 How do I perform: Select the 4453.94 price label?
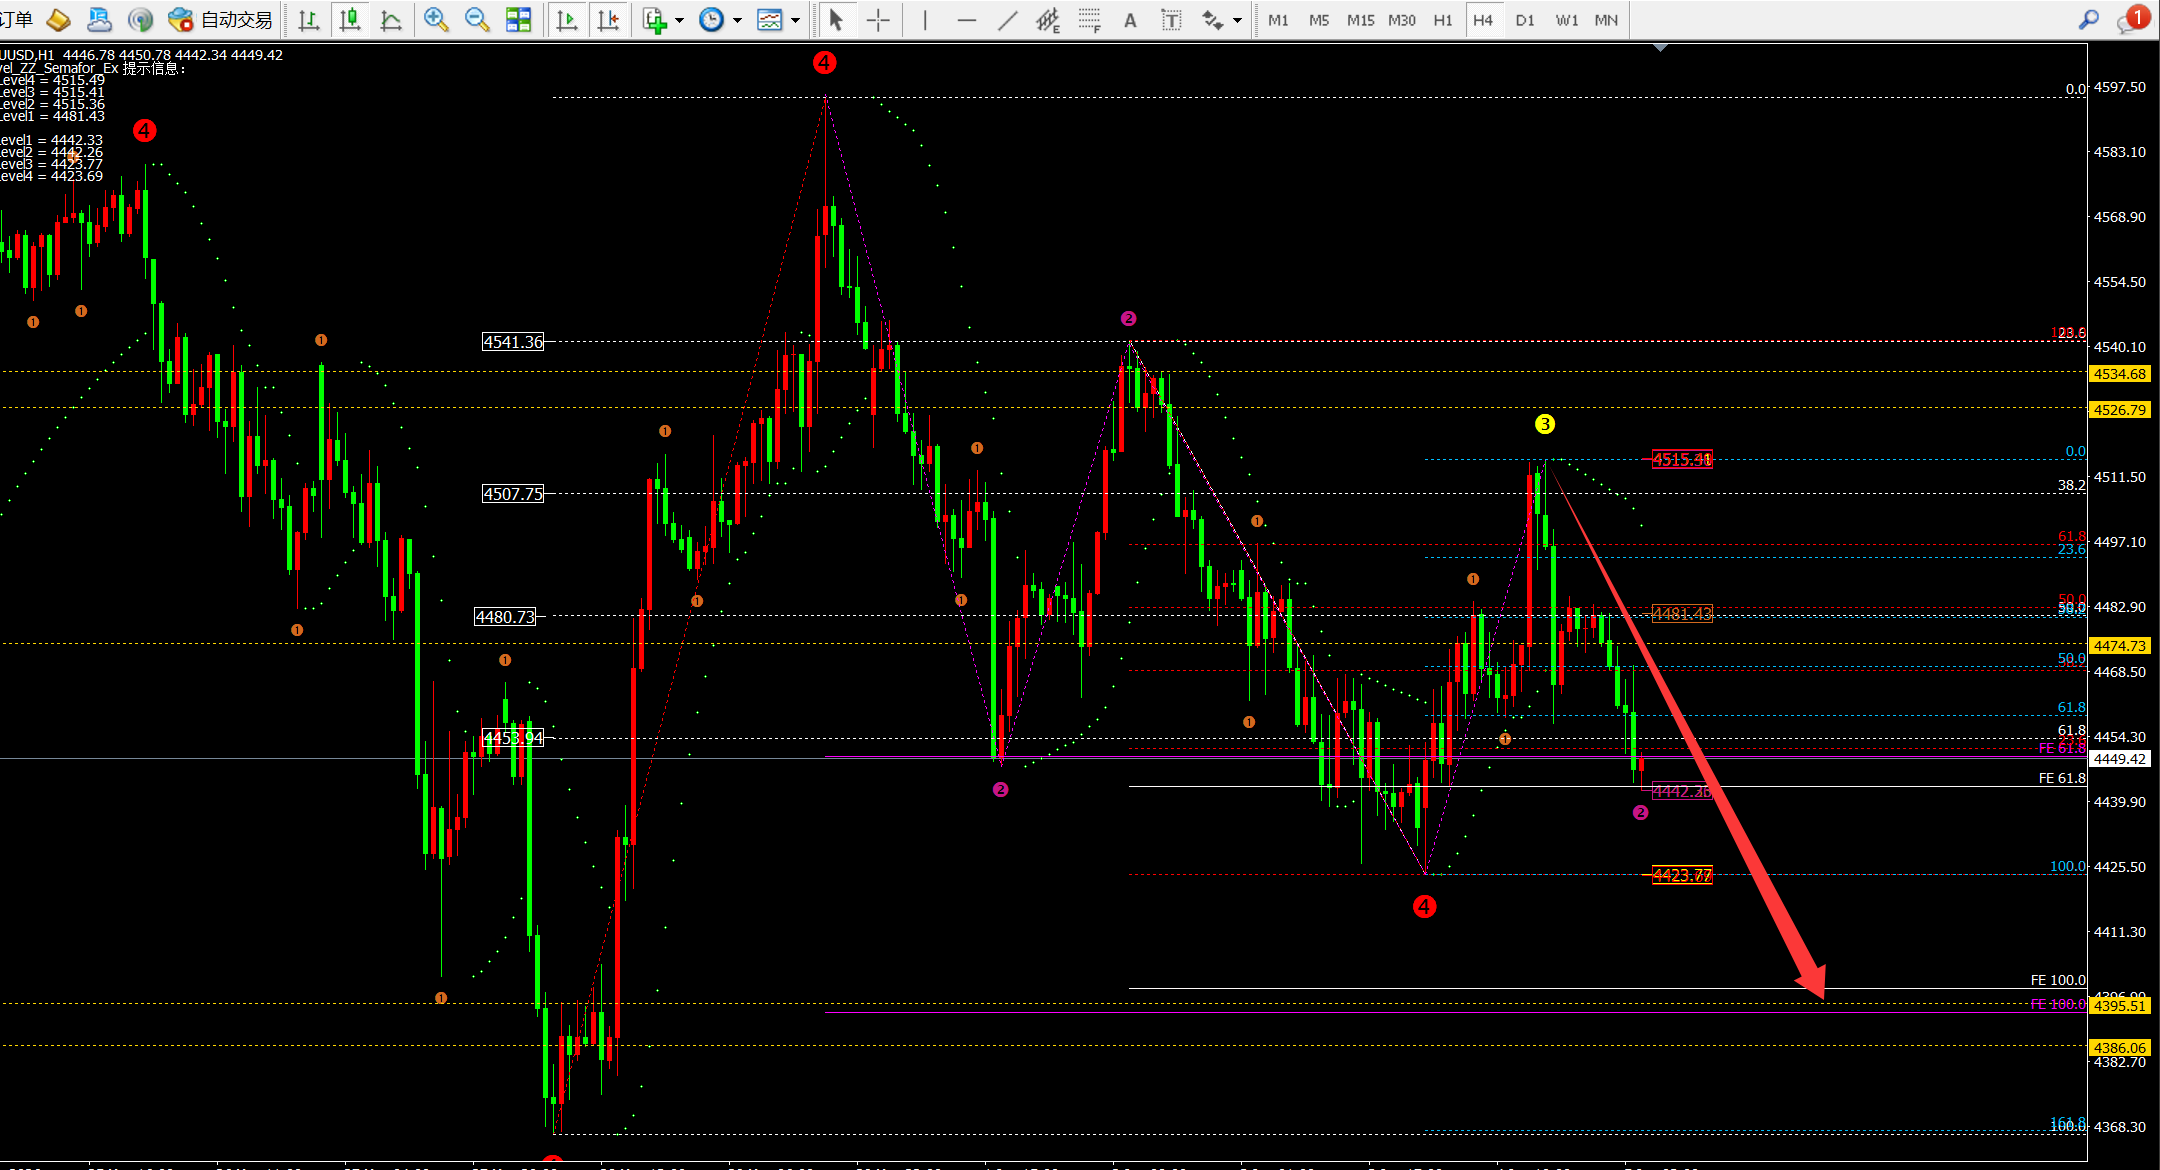pyautogui.click(x=513, y=738)
